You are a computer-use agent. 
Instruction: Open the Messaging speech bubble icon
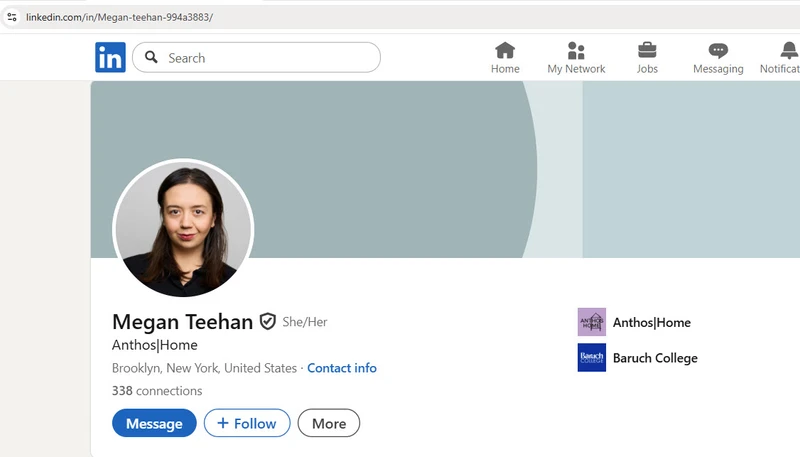pos(718,51)
